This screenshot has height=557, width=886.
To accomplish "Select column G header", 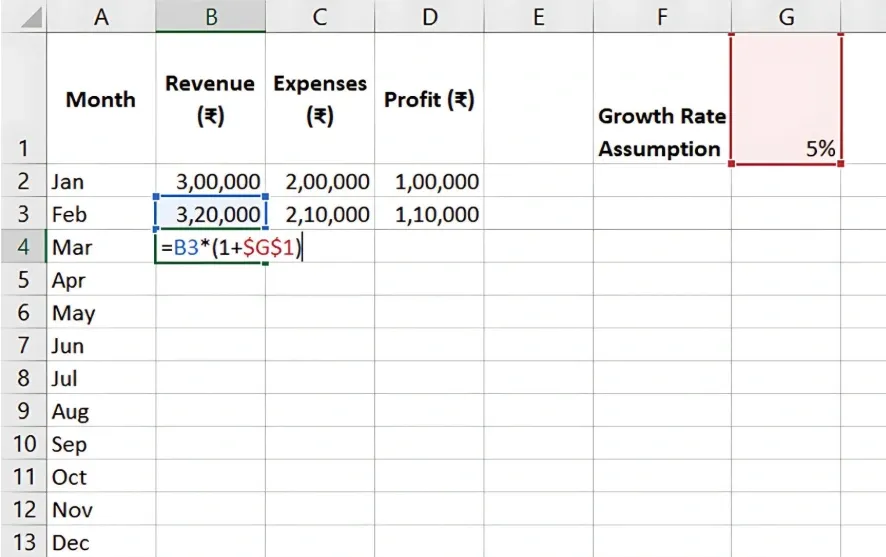I will point(785,16).
